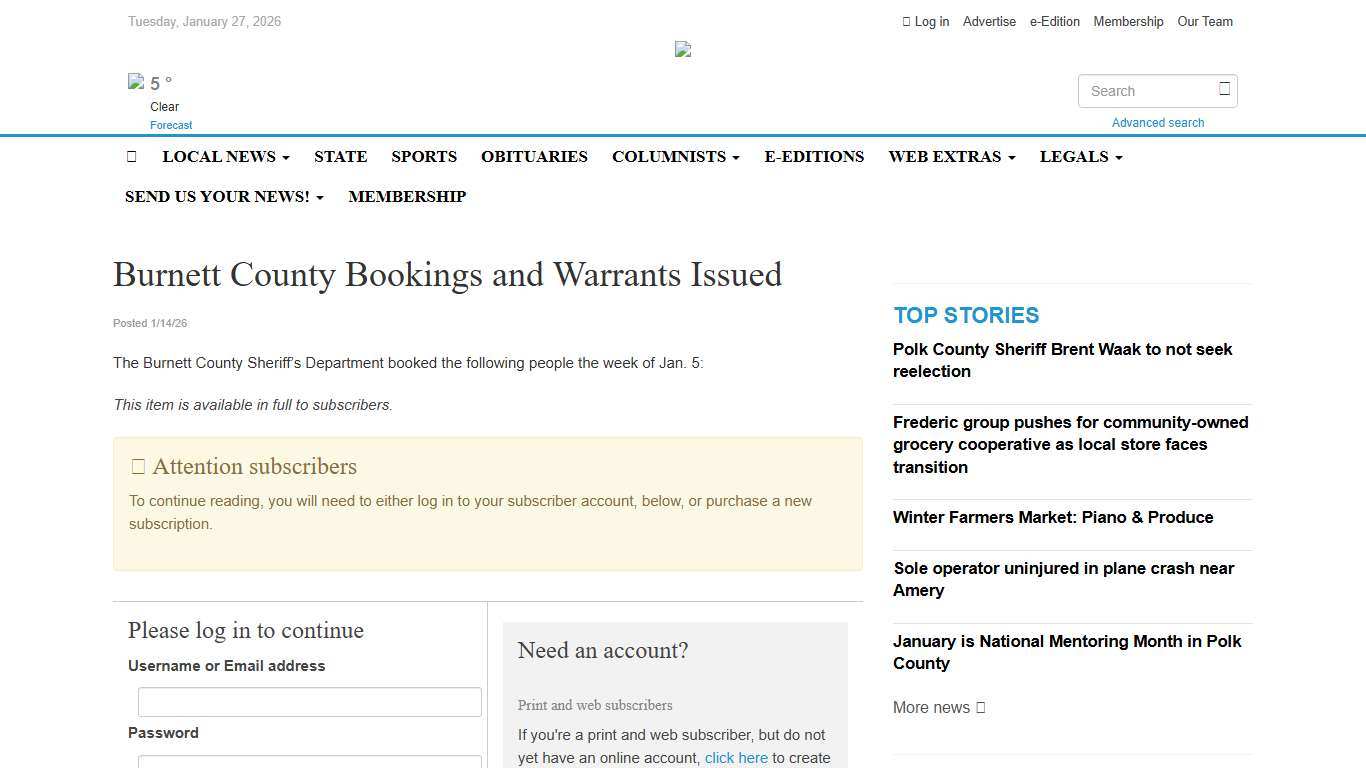Click the Advanced search link
This screenshot has width=1366, height=768.
click(1157, 122)
